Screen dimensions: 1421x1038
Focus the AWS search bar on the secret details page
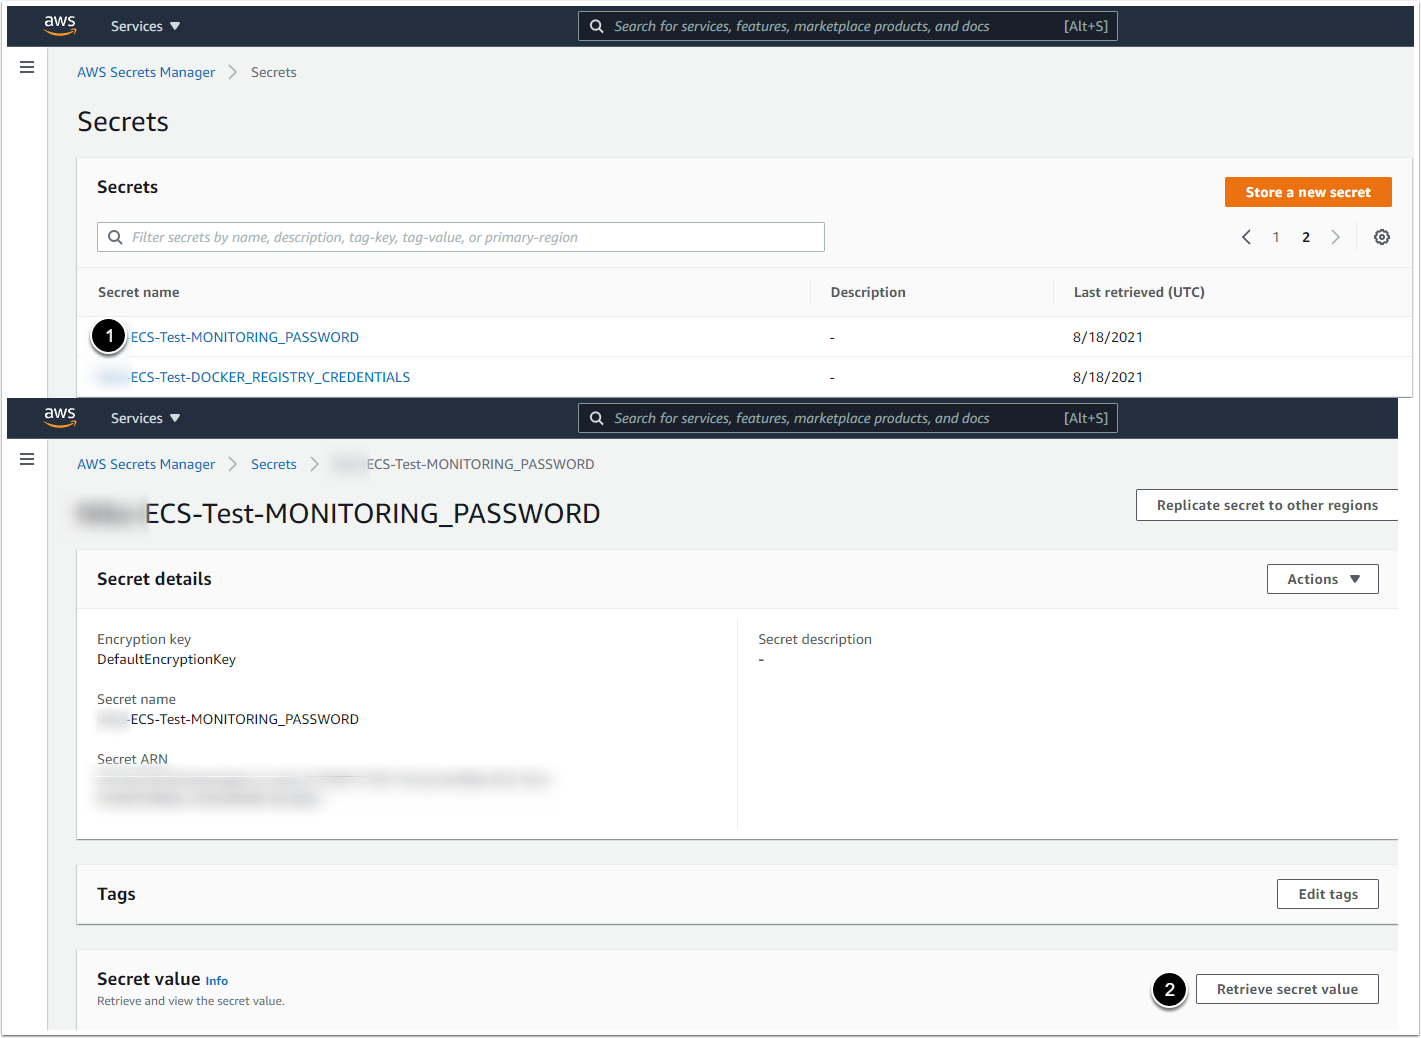[x=847, y=418]
